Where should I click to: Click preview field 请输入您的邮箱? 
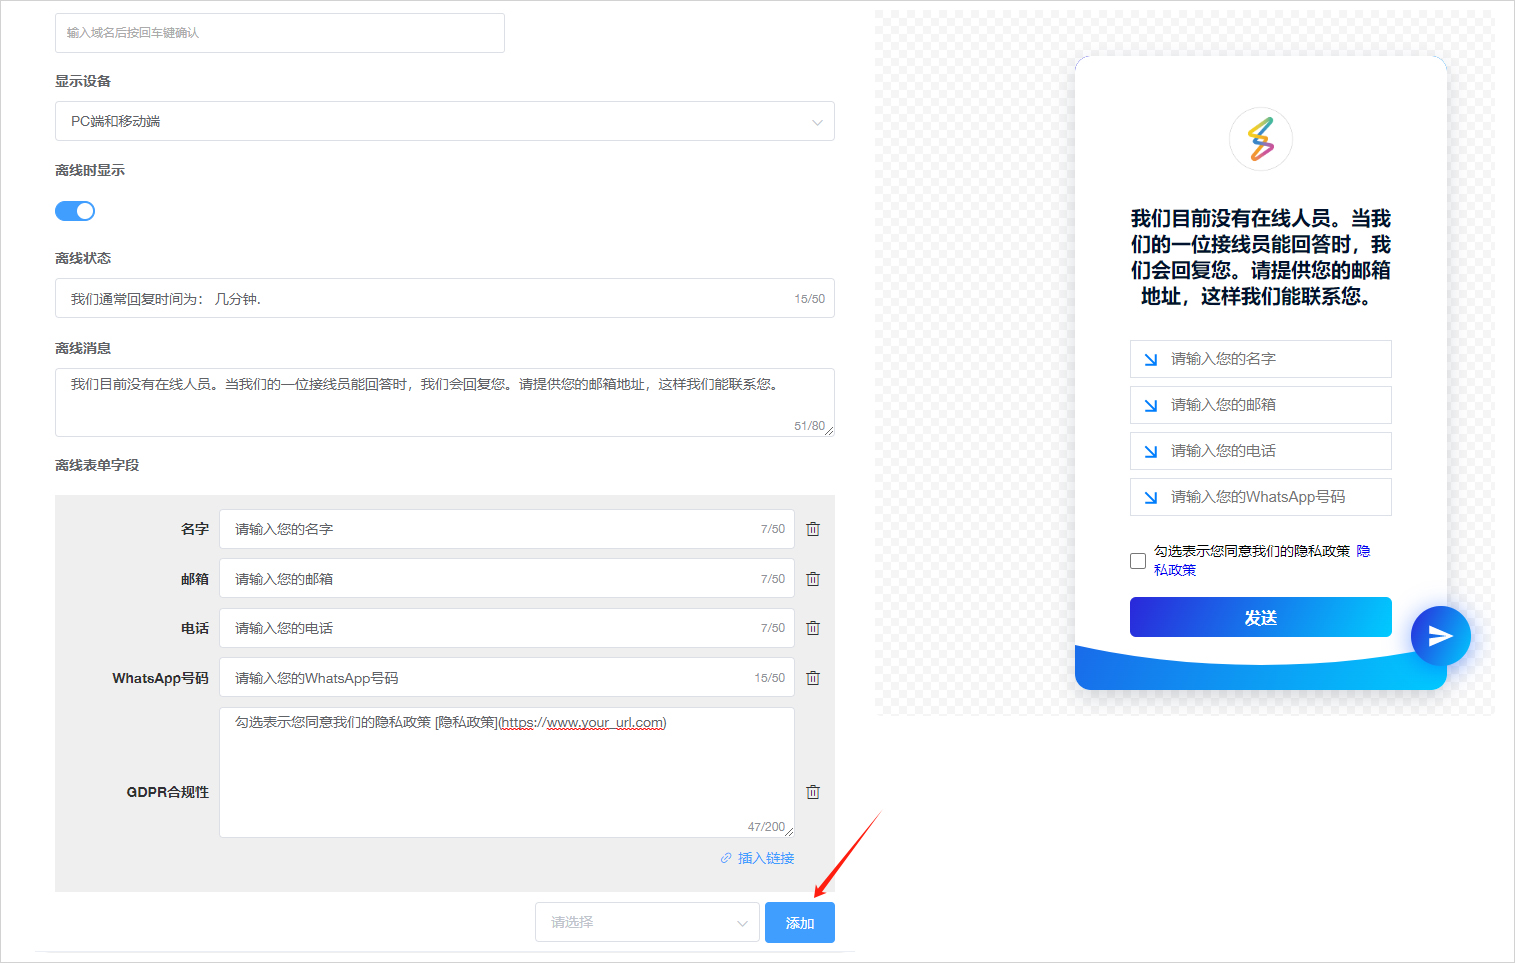(x=1261, y=405)
